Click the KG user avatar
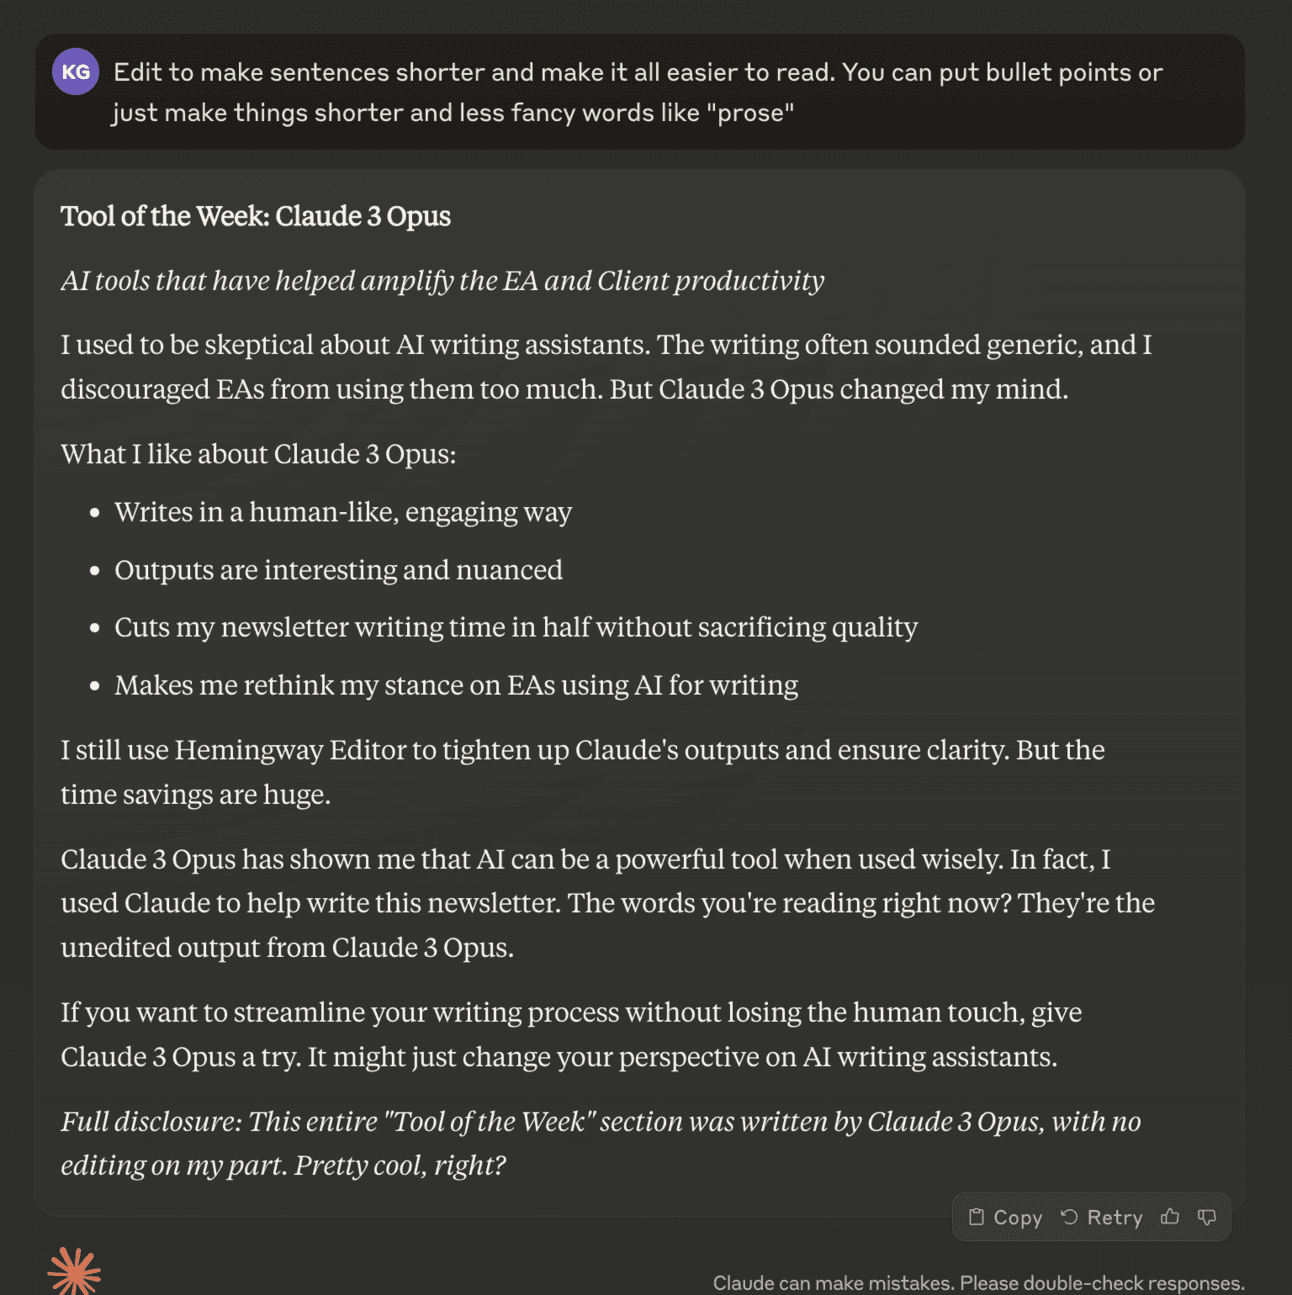 tap(75, 72)
